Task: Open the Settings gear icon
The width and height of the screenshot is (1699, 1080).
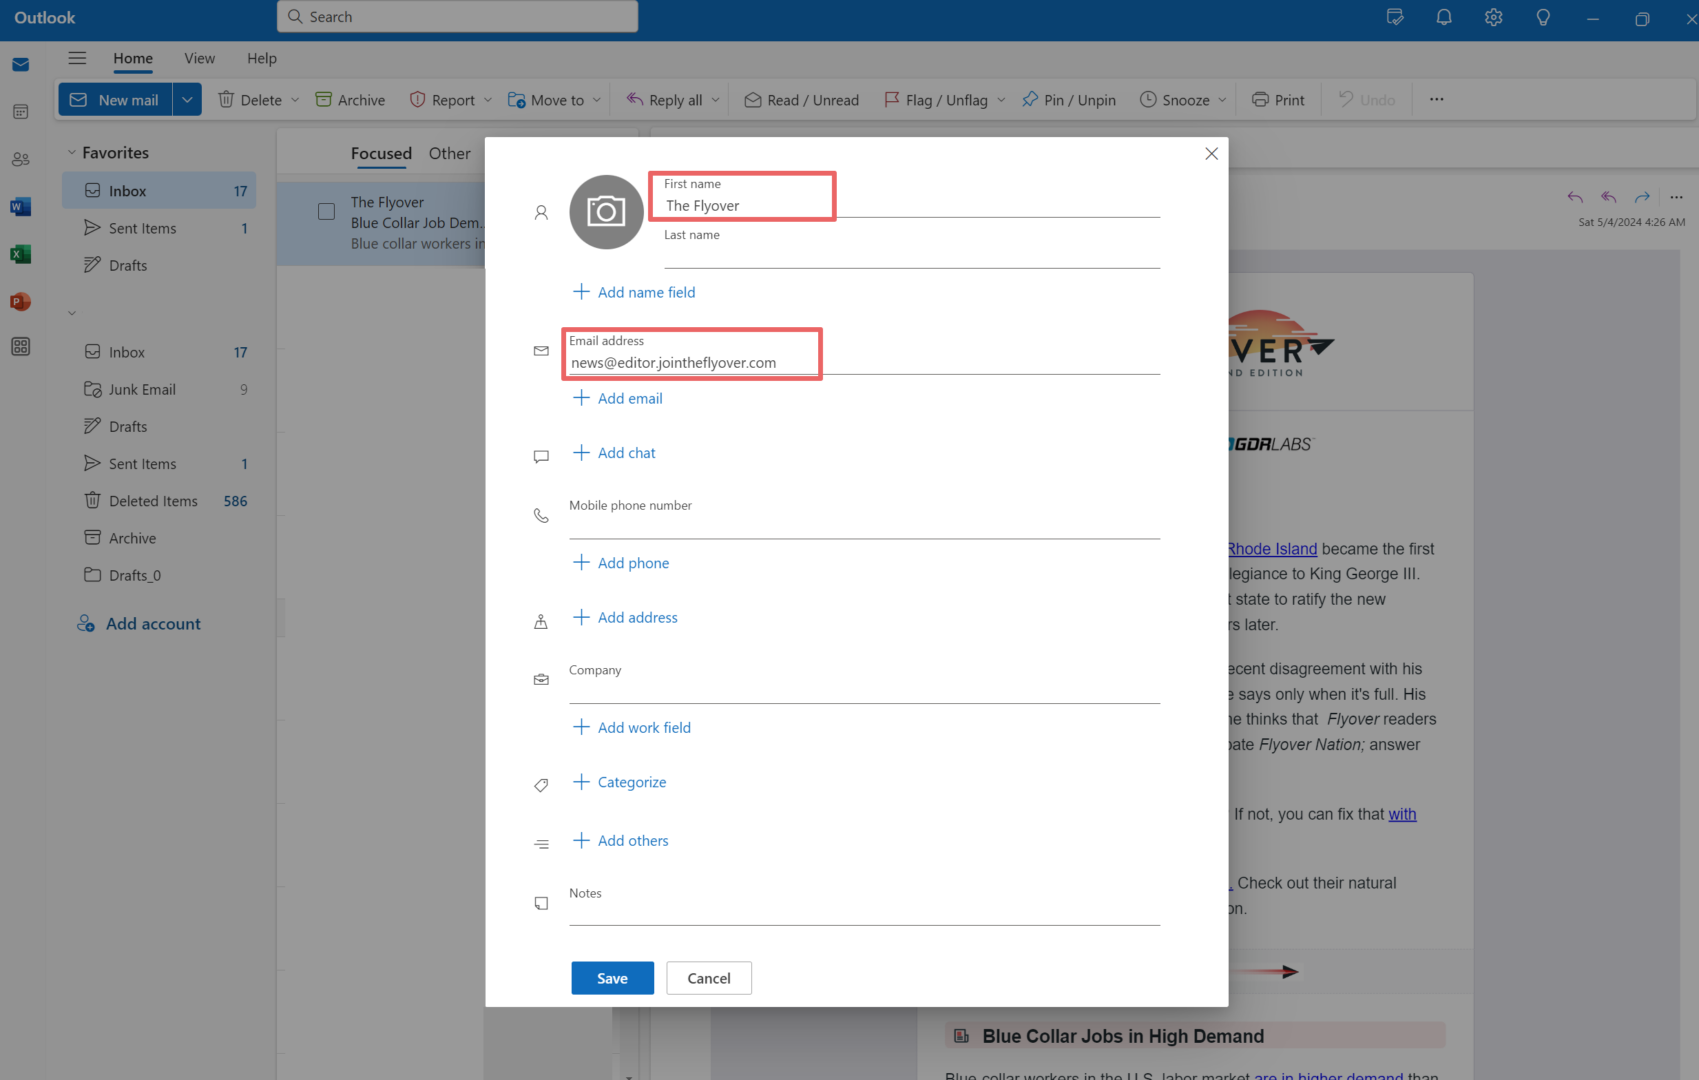Action: (1494, 17)
